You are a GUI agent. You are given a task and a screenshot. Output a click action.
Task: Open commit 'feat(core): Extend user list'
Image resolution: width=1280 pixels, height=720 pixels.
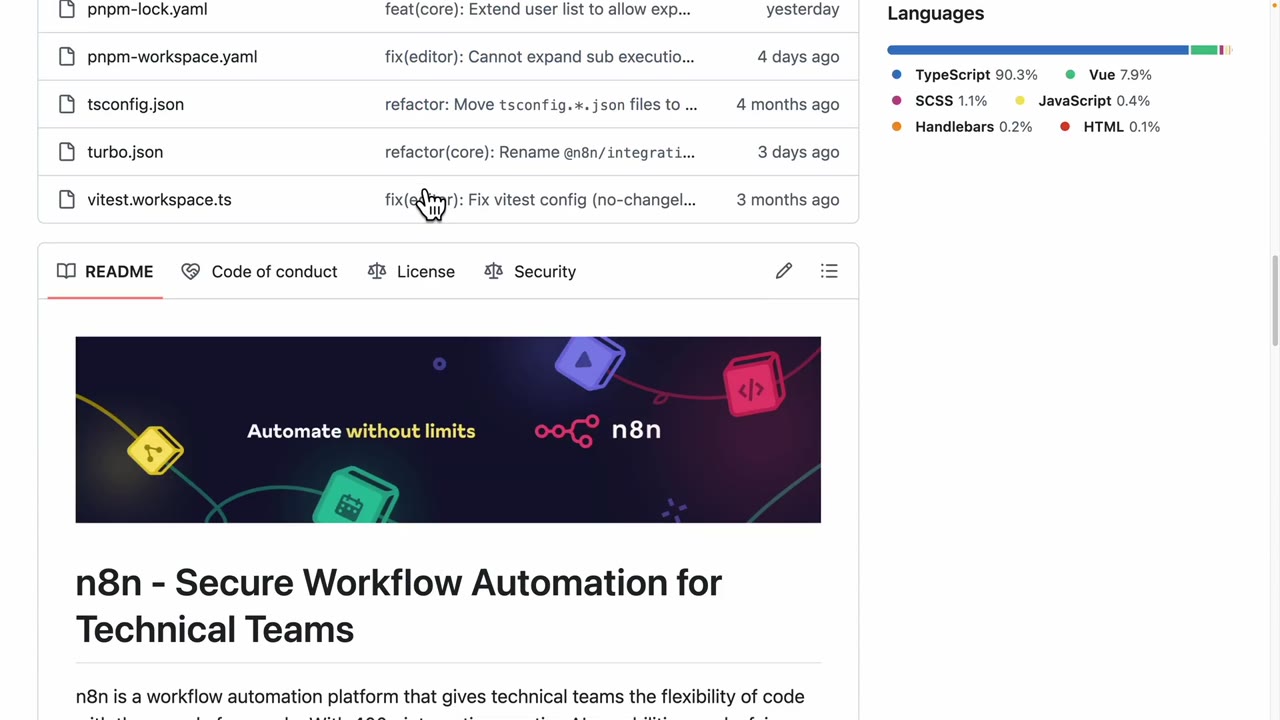(537, 9)
